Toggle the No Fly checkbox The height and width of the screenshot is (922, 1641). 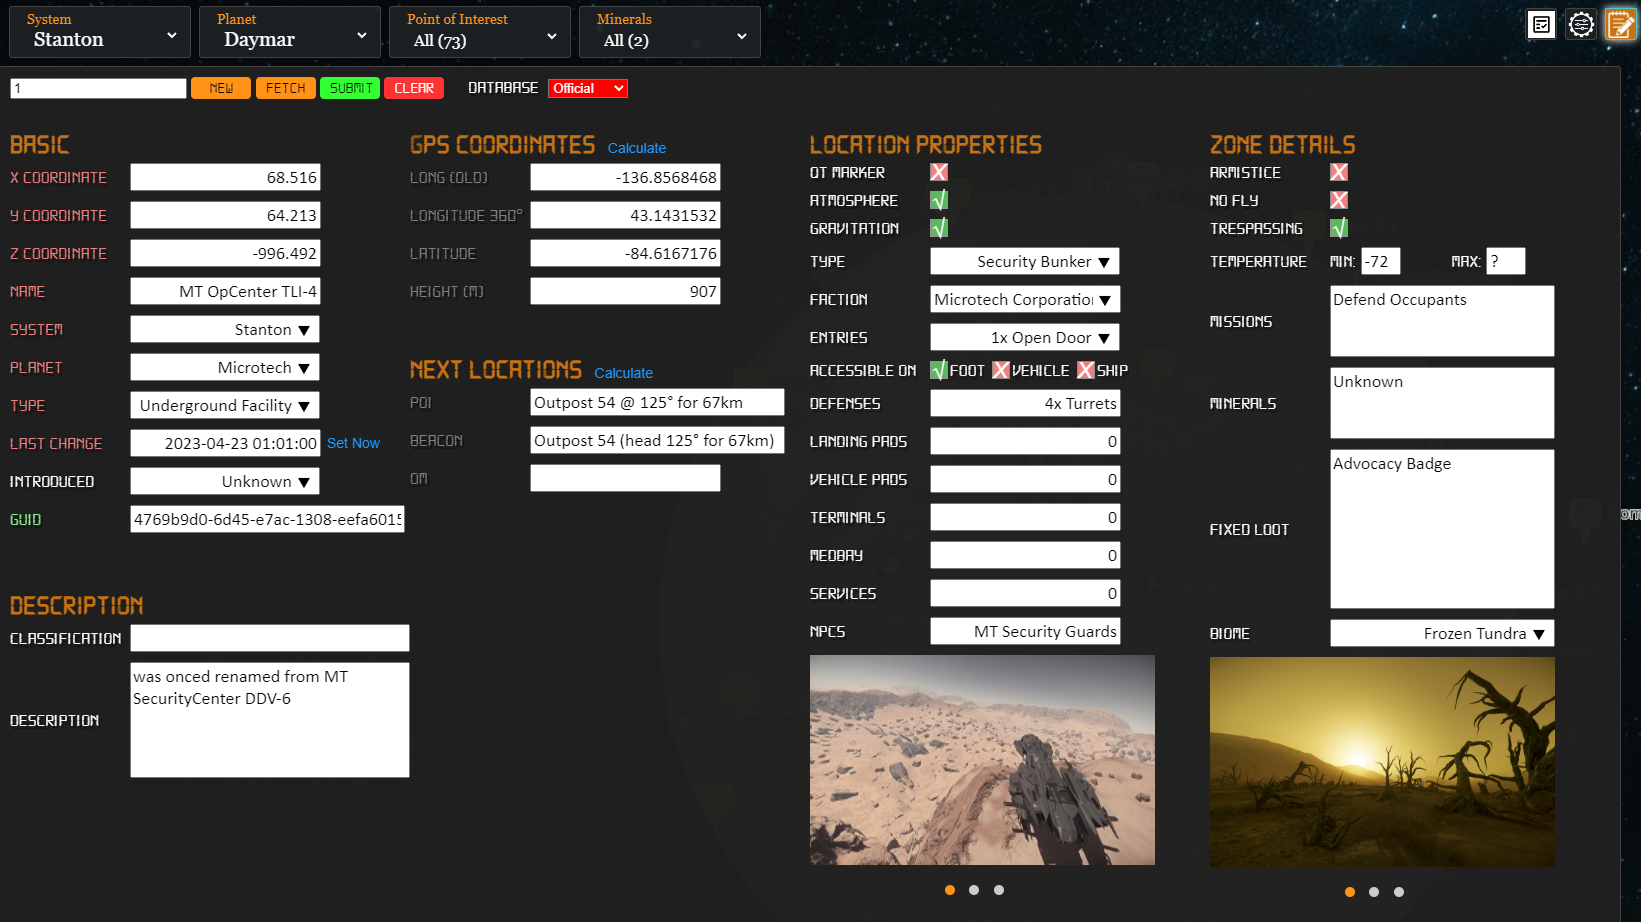coord(1339,200)
